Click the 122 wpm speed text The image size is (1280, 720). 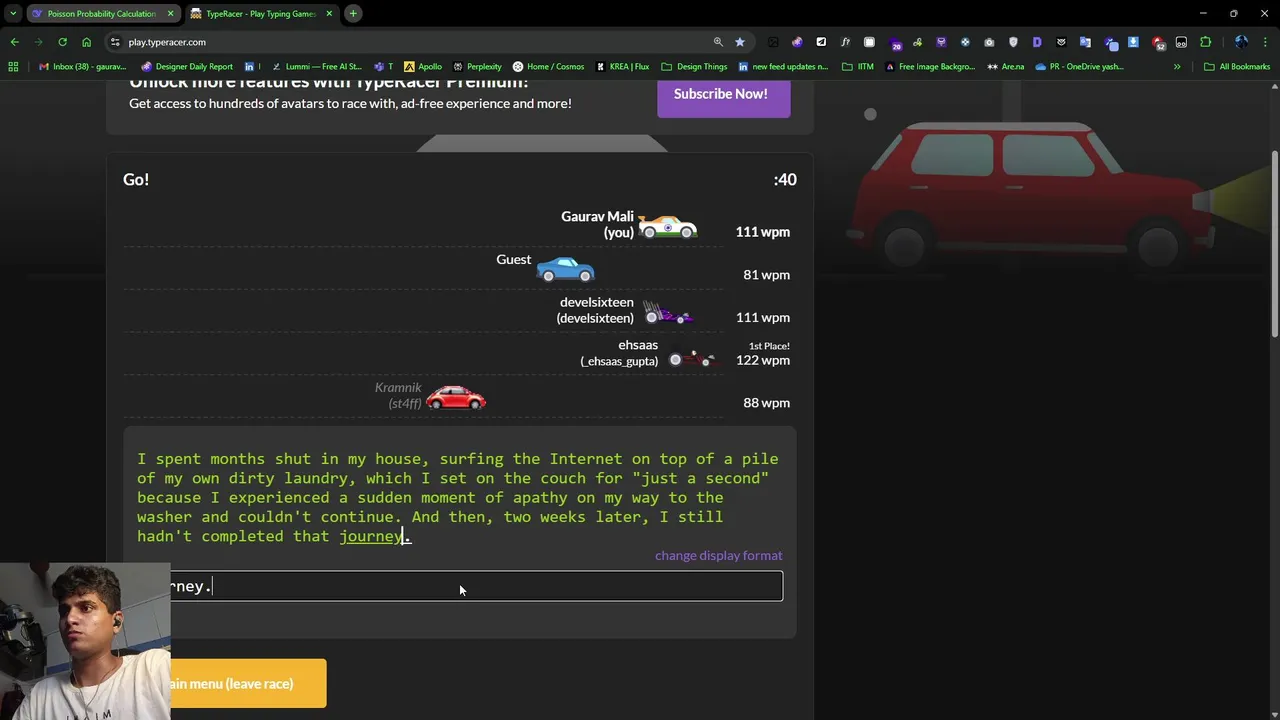pos(763,360)
